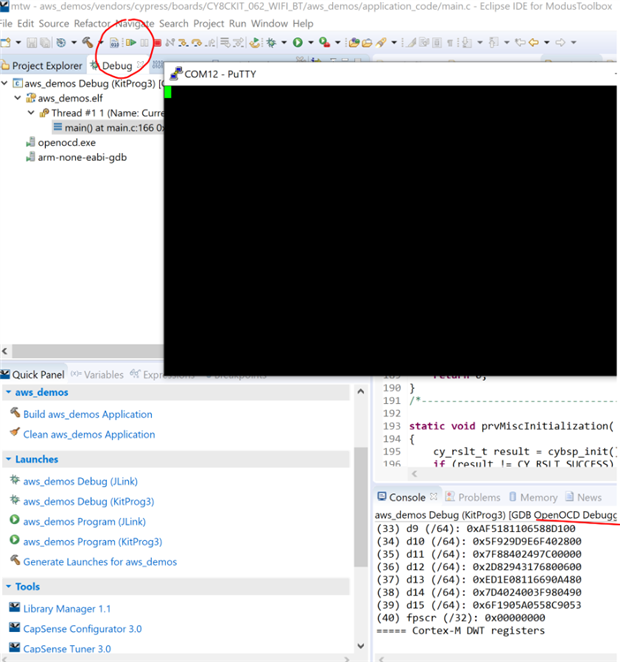620x662 pixels.
Task: Click the build hammer toolbar icon
Action: click(88, 43)
